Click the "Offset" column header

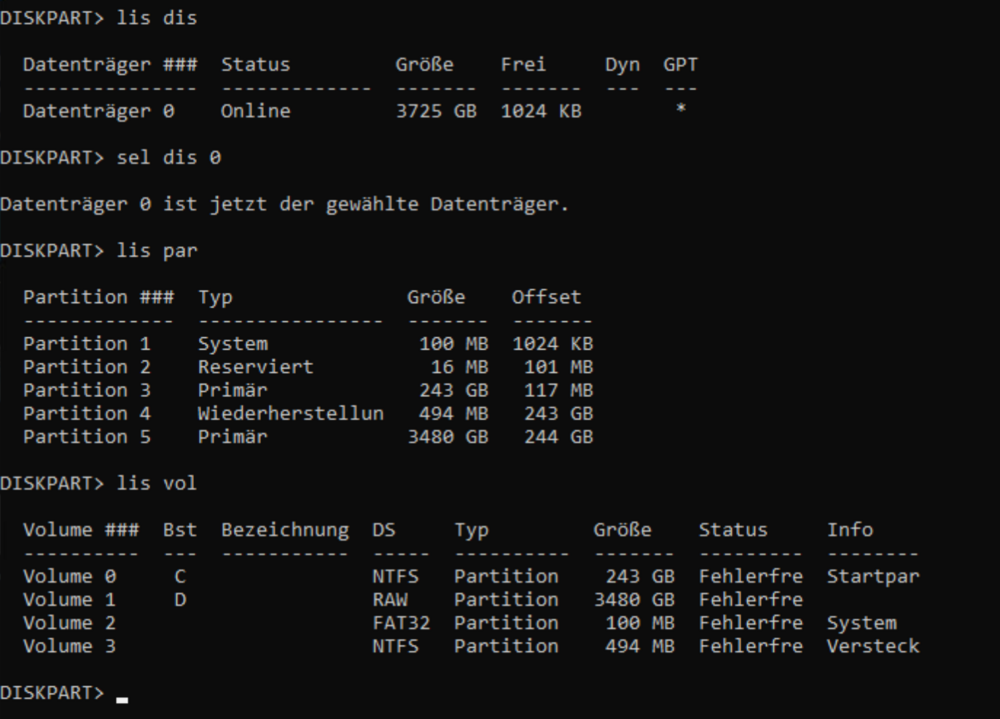click(x=546, y=297)
